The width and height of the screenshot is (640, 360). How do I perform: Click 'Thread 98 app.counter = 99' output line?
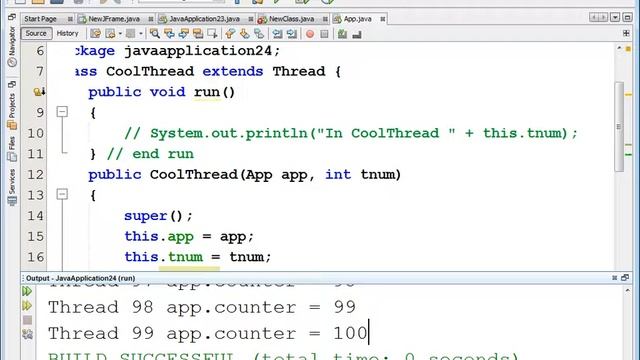pyautogui.click(x=202, y=307)
